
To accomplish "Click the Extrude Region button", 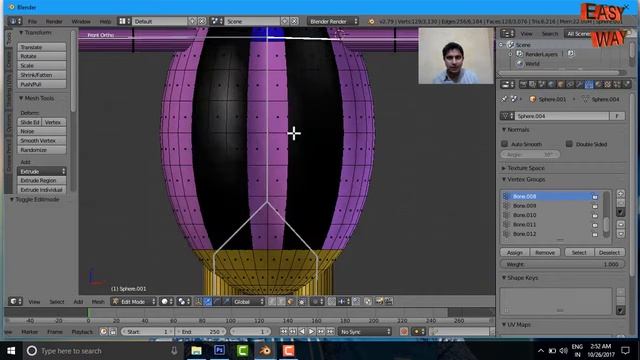I will point(42,181).
